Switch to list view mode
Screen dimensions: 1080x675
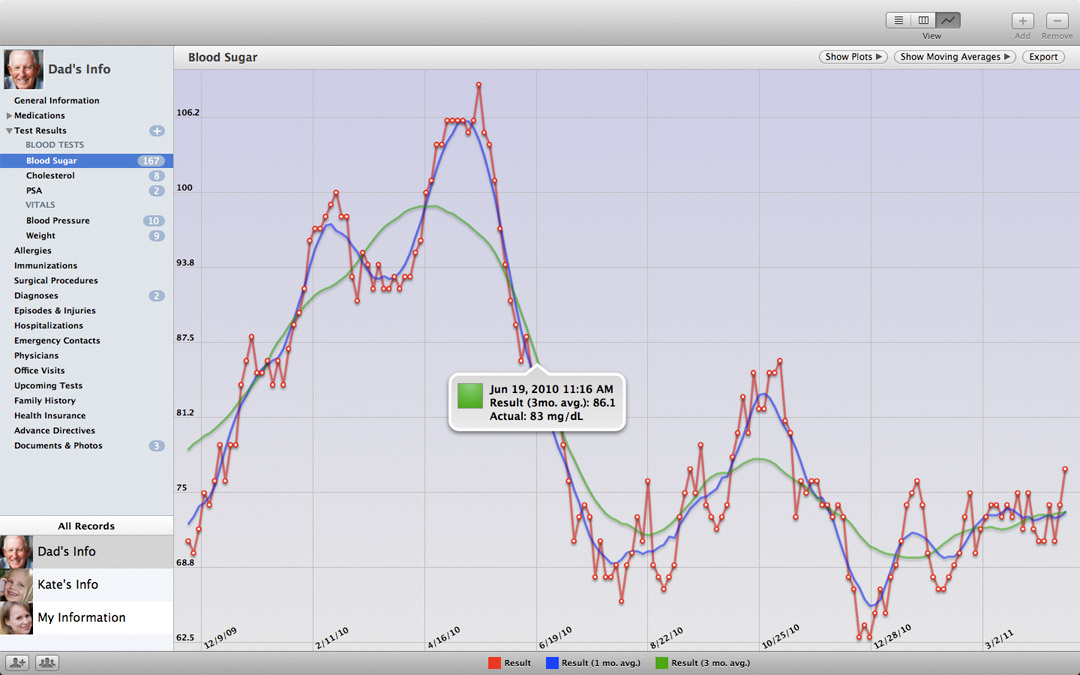[x=898, y=20]
